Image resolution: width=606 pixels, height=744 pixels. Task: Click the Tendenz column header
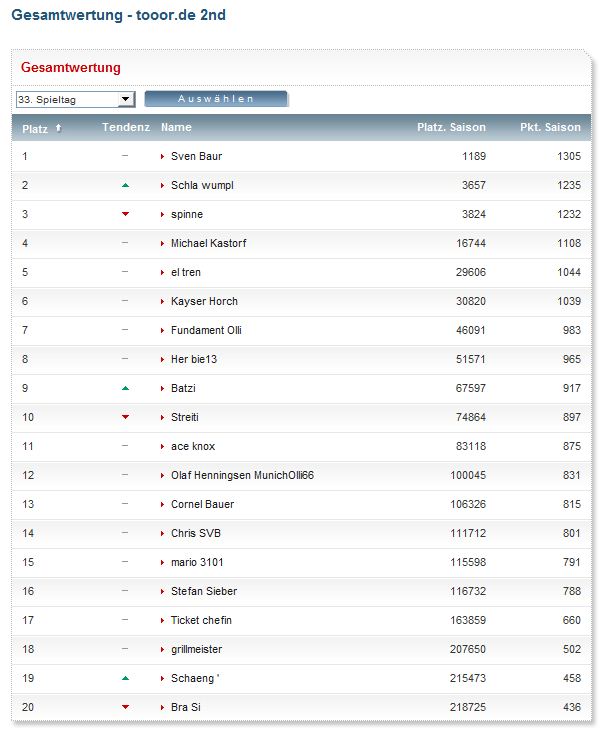(x=125, y=128)
